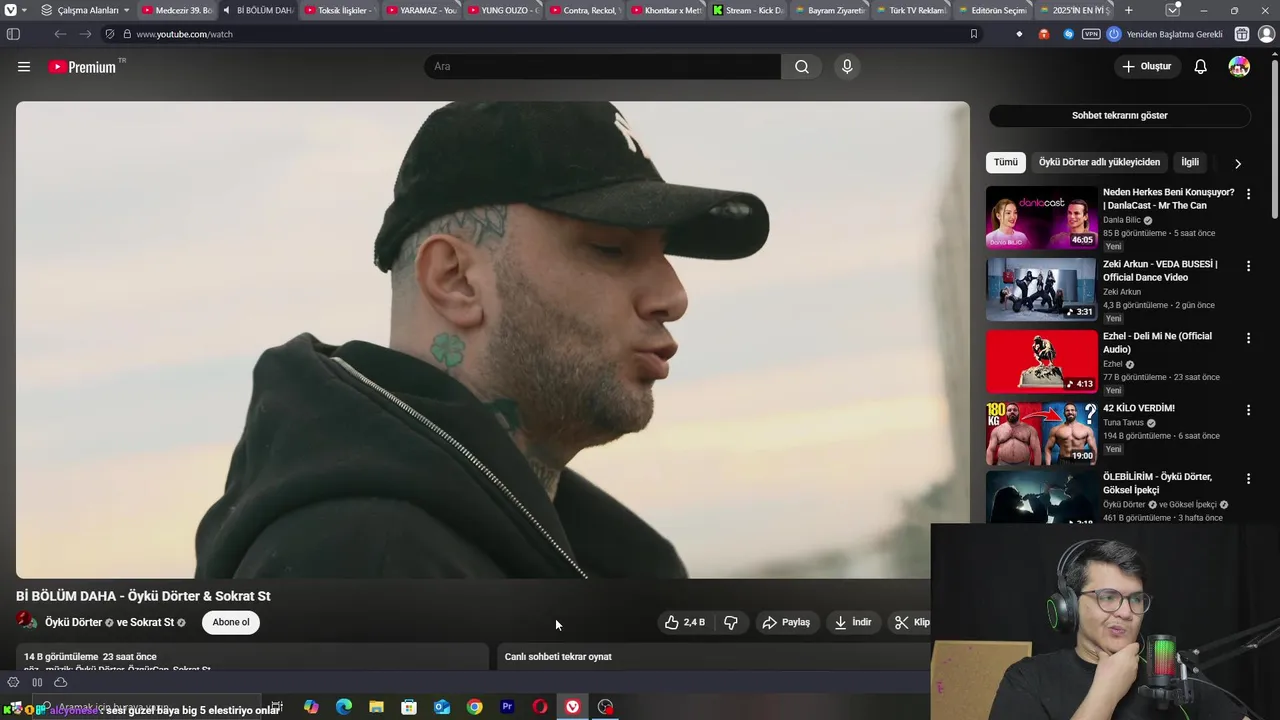Bookmark the page with the bookmark icon

[x=973, y=34]
